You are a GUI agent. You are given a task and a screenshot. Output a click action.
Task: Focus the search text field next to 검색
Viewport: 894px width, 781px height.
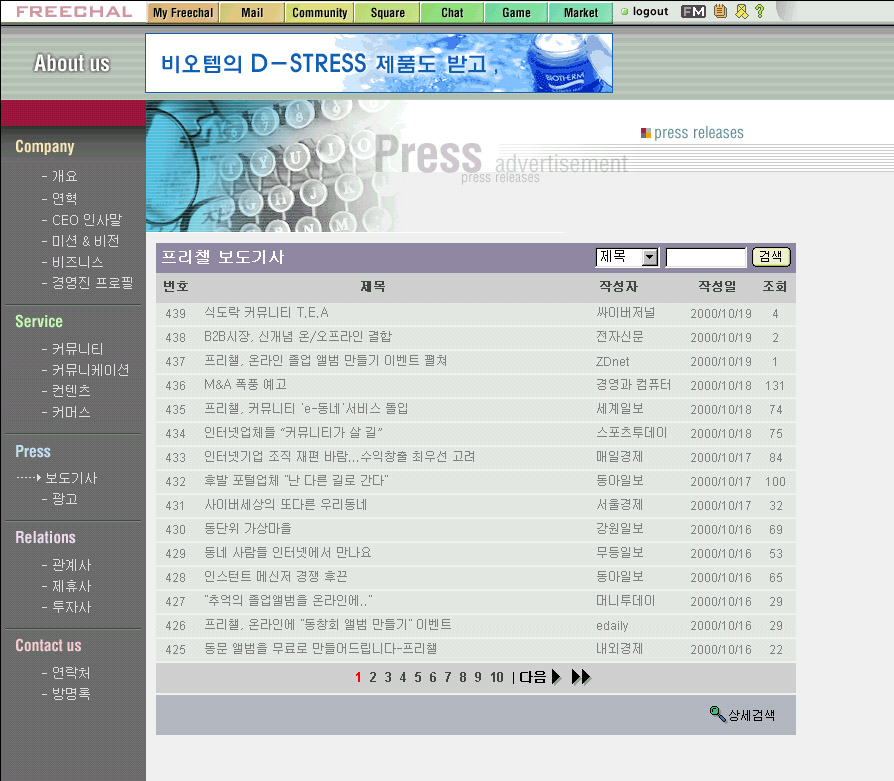[x=706, y=257]
